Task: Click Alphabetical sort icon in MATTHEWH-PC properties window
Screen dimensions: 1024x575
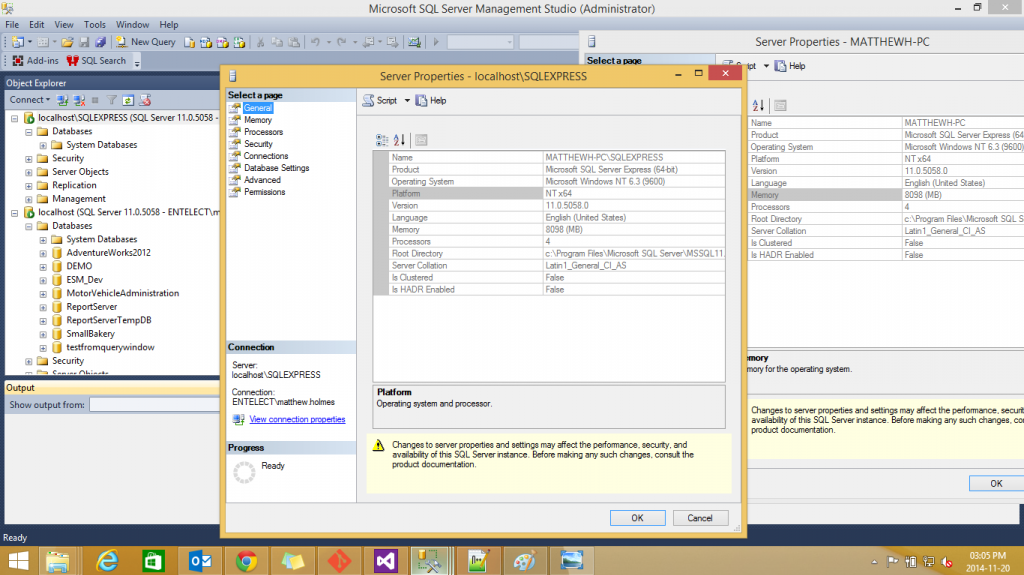Action: (758, 105)
